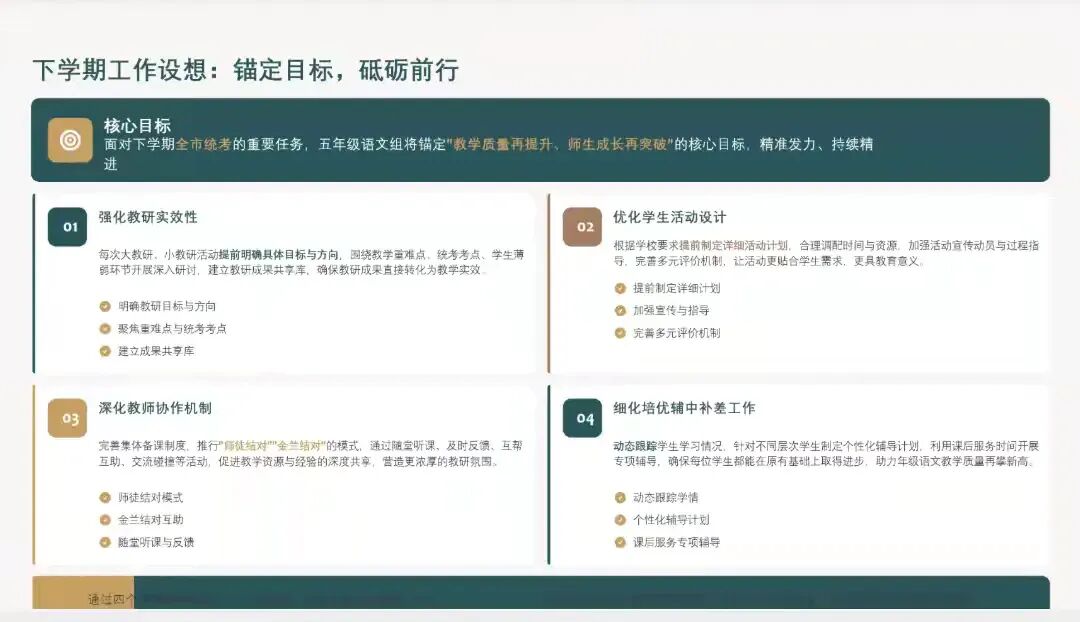The height and width of the screenshot is (622, 1080).
Task: Click the 细化培优辅中补差工作 heading
Action: click(684, 408)
